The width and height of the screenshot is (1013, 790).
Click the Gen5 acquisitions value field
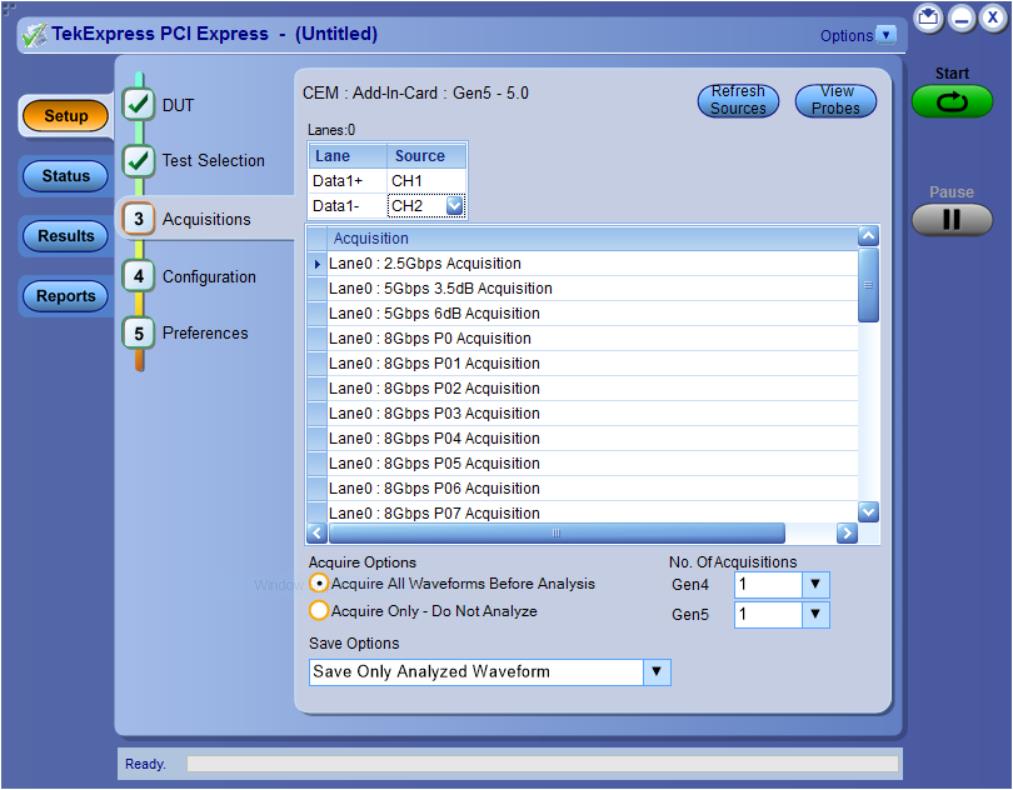click(x=768, y=614)
